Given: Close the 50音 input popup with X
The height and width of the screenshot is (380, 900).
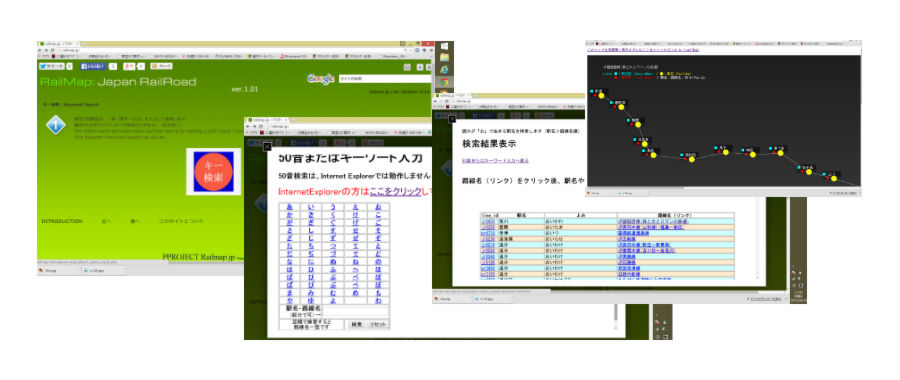Looking at the screenshot, I should pos(267,147).
